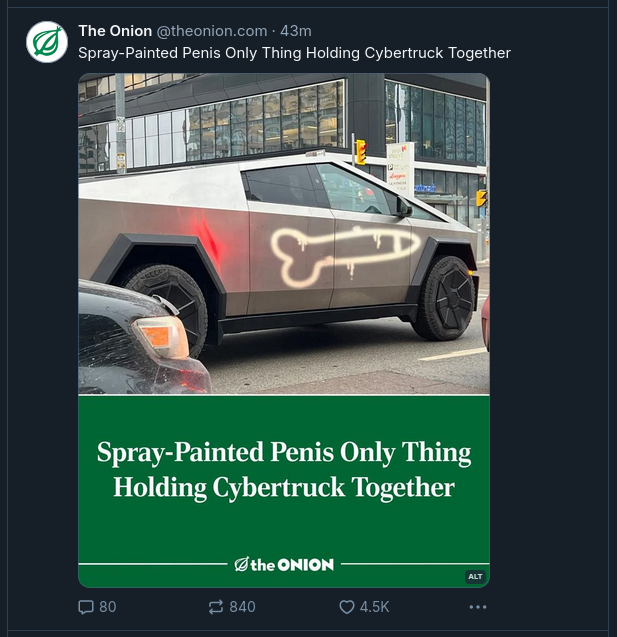Click the 840 reposts count

(242, 607)
